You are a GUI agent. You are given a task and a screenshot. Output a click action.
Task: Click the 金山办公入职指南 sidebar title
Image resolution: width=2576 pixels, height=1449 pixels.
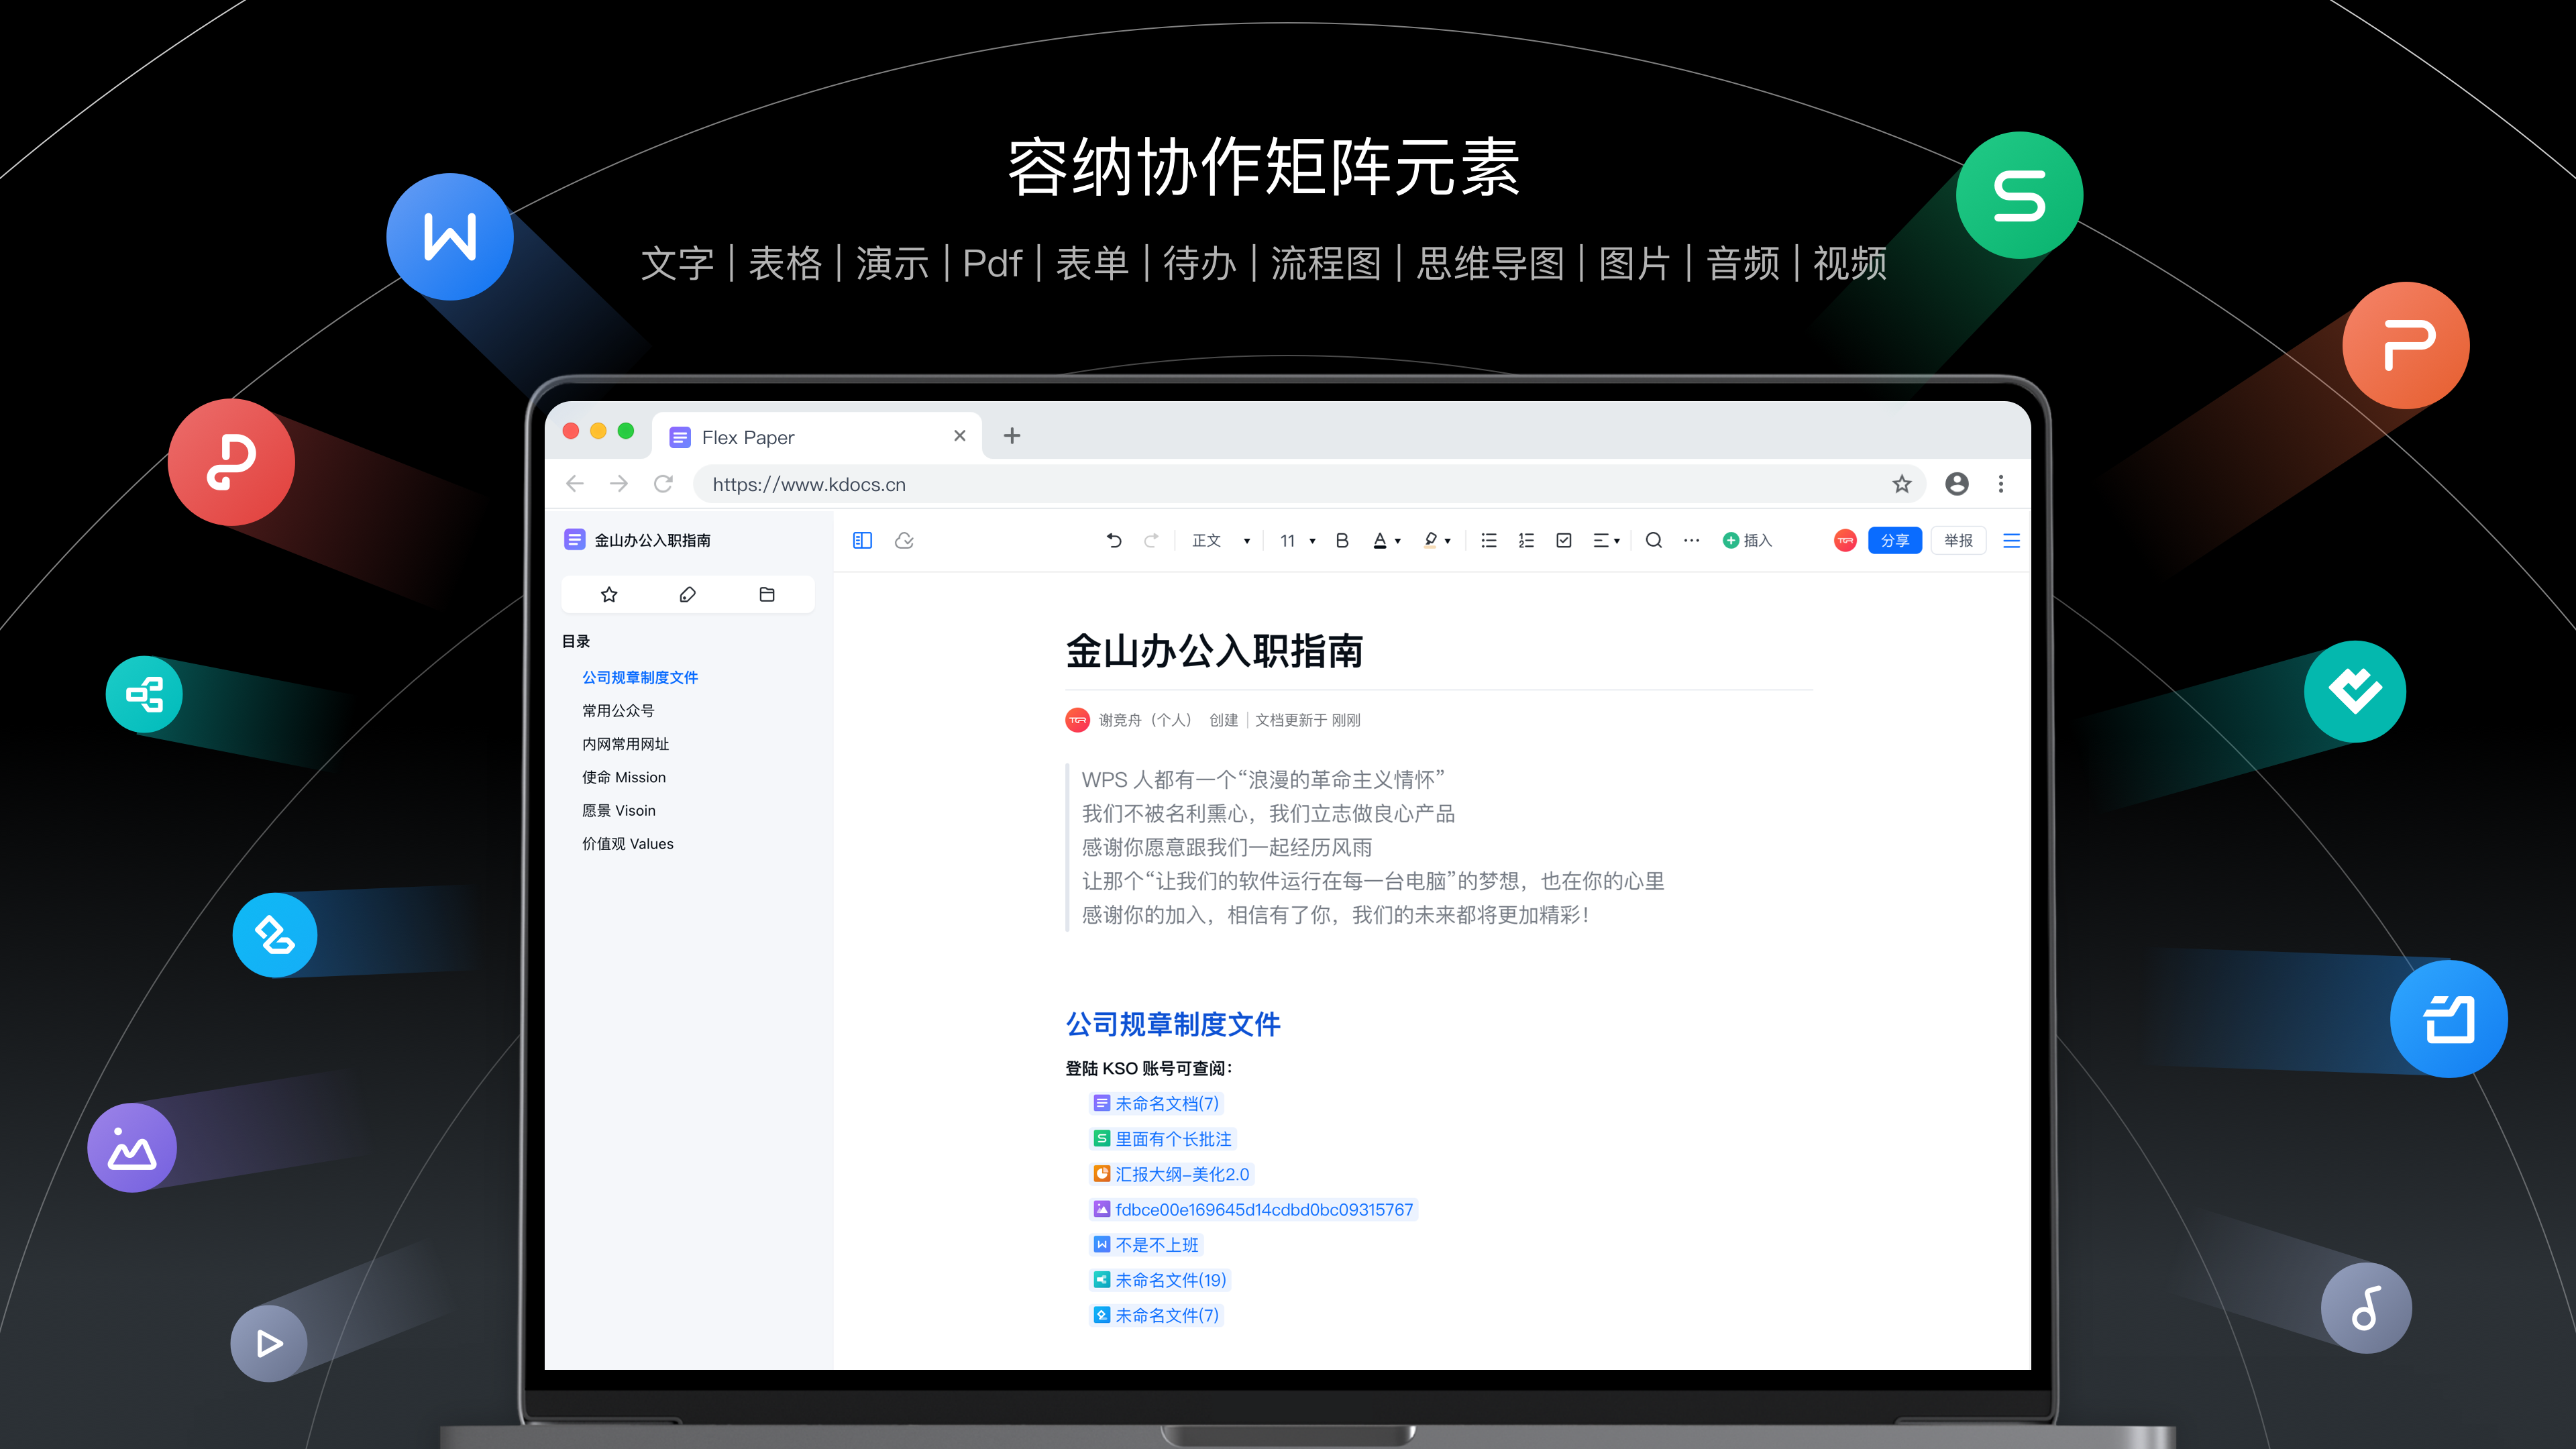click(652, 540)
